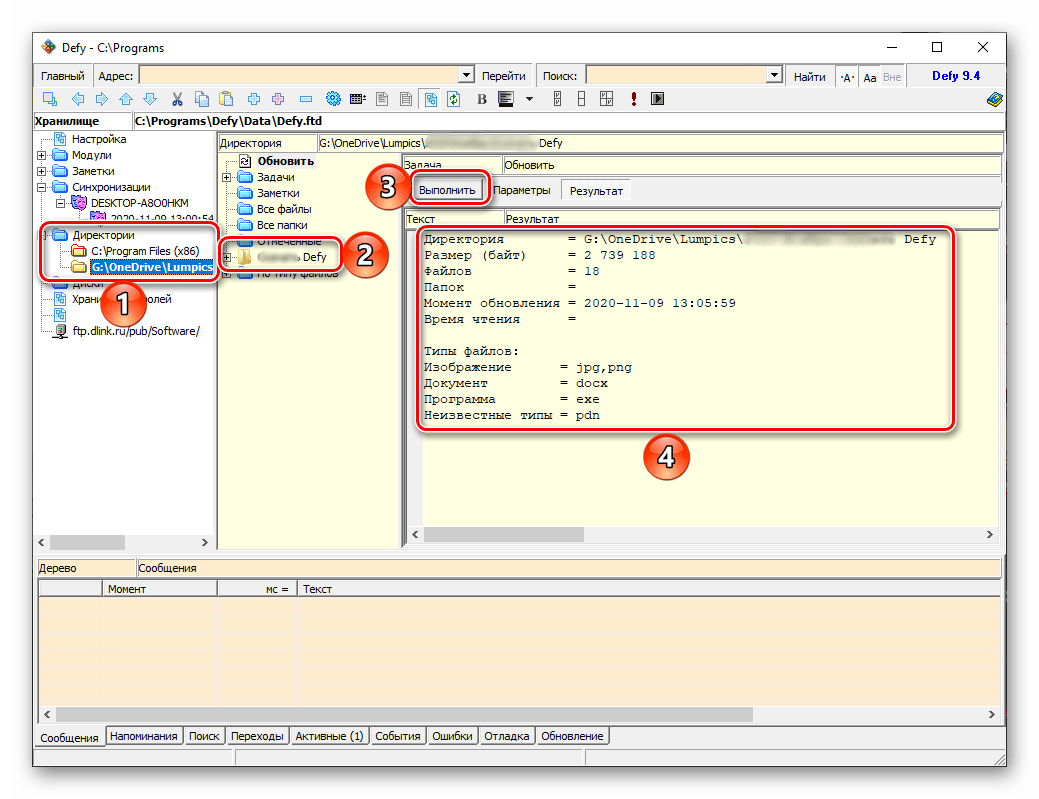Toggle the Aa case-sensitive search option
Image resolution: width=1039 pixels, height=799 pixels.
point(869,77)
